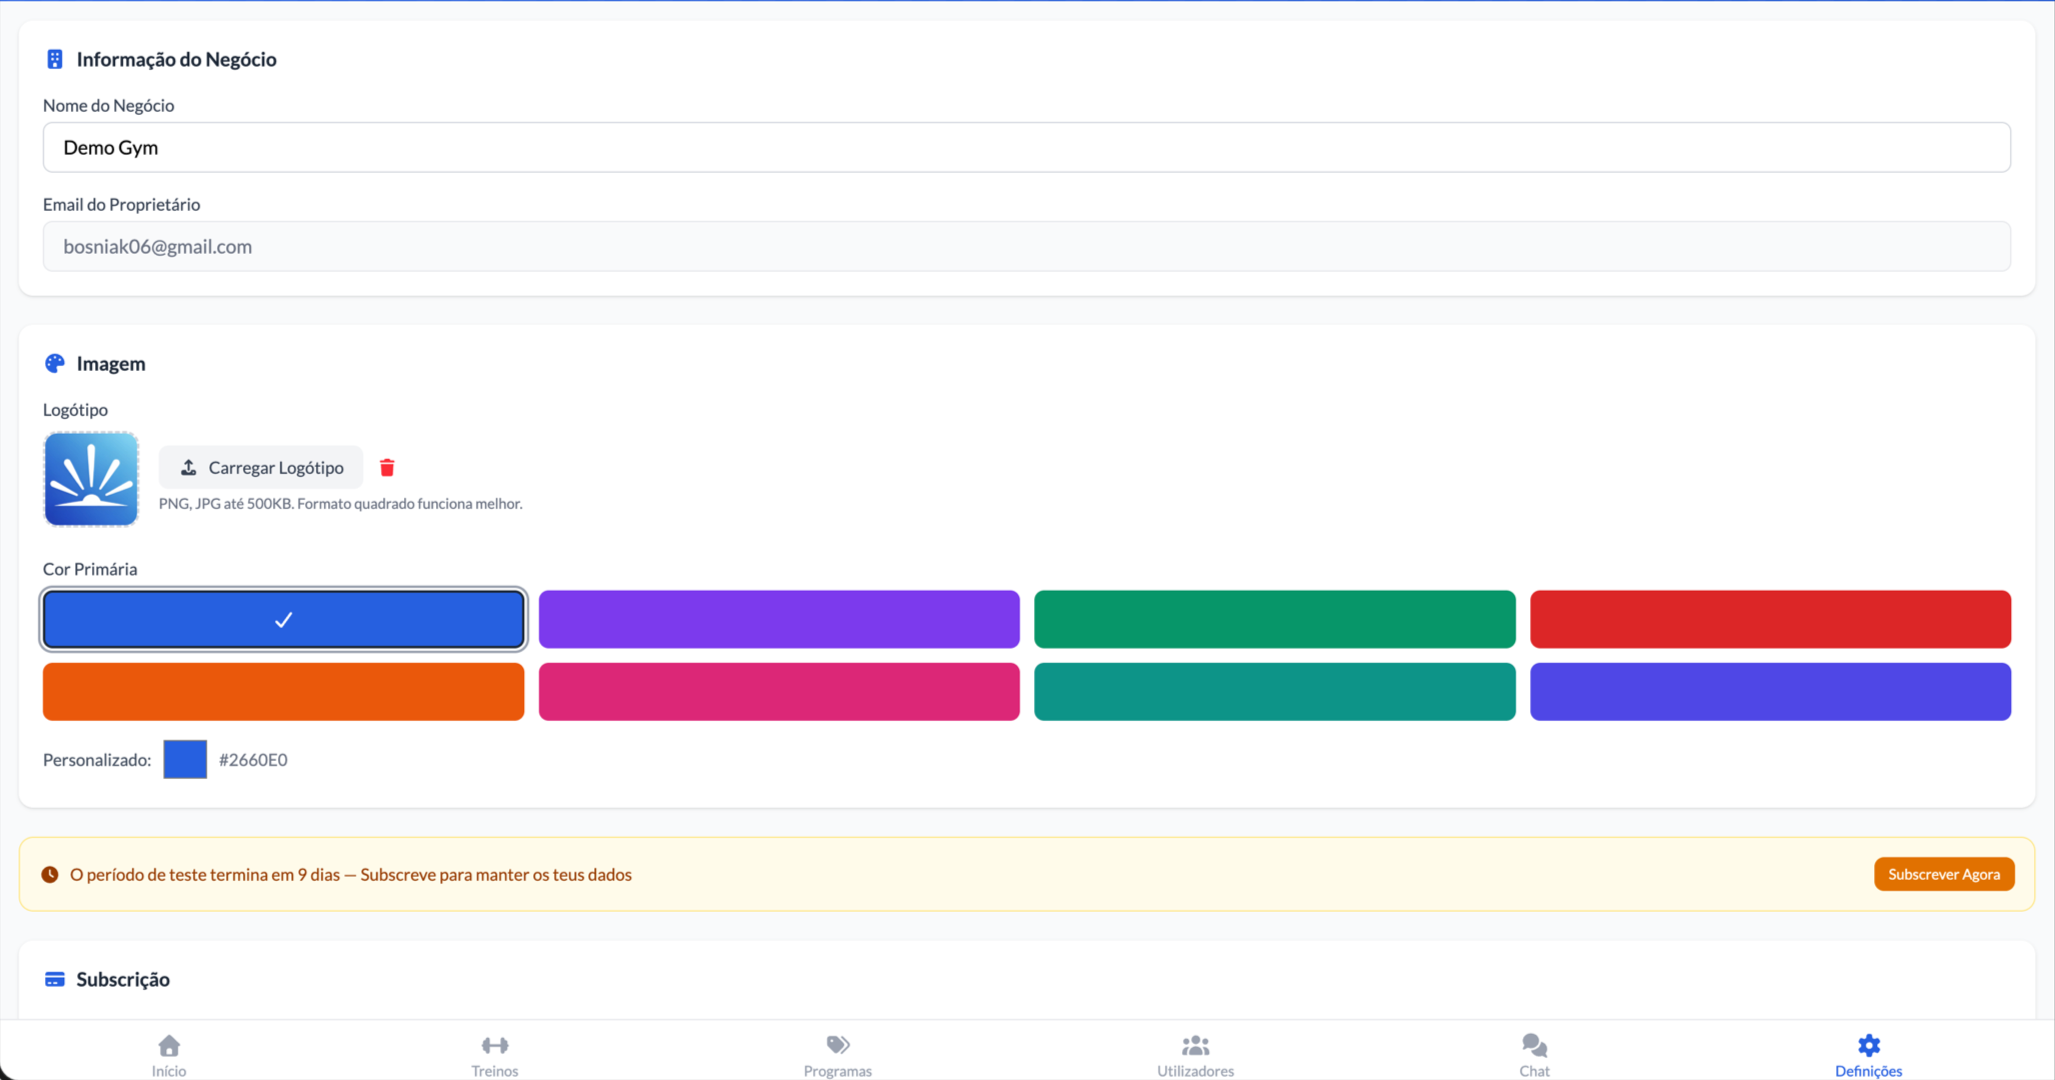This screenshot has height=1080, width=2055.
Task: Select the red primary color swatch
Action: click(1770, 619)
